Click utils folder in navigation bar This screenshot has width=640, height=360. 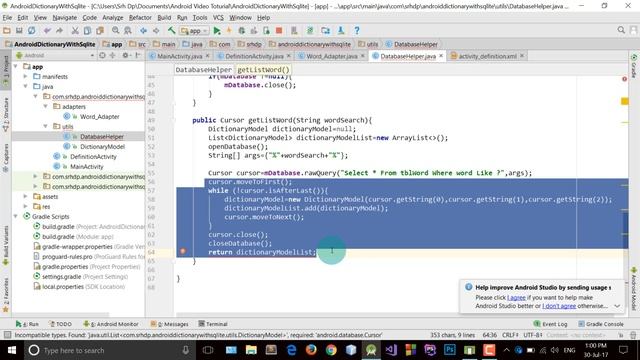click(x=368, y=44)
